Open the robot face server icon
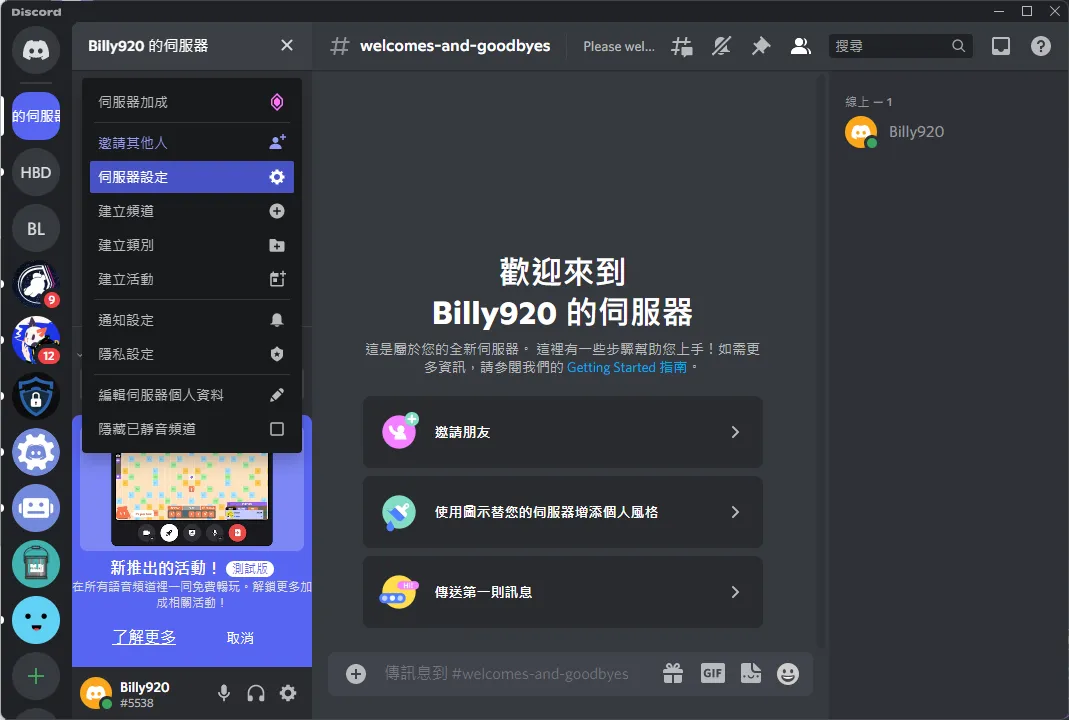1069x720 pixels. [36, 508]
